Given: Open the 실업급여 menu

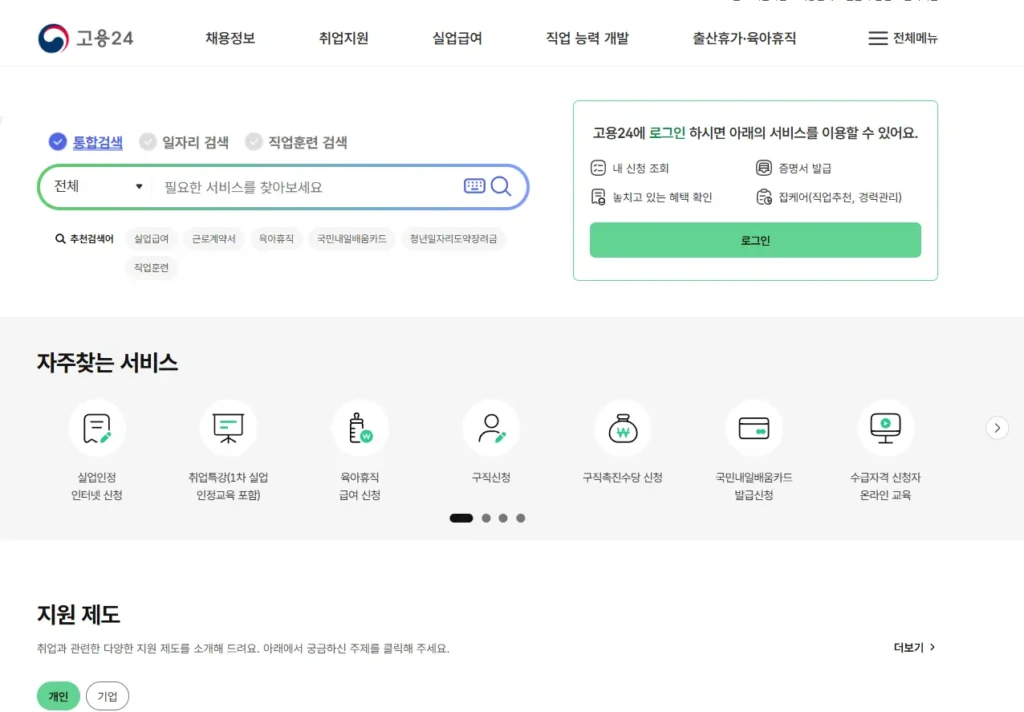Looking at the screenshot, I should click(455, 38).
